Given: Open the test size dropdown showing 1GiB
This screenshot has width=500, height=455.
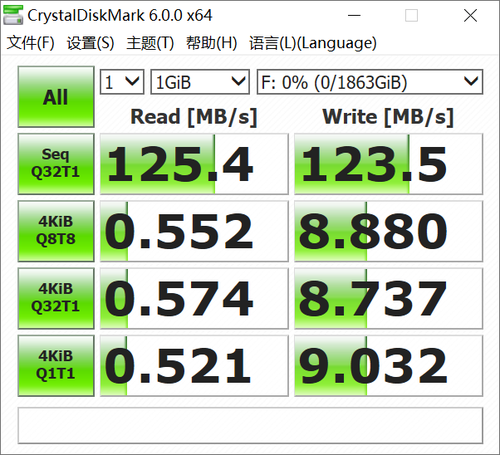Looking at the screenshot, I should click(200, 82).
